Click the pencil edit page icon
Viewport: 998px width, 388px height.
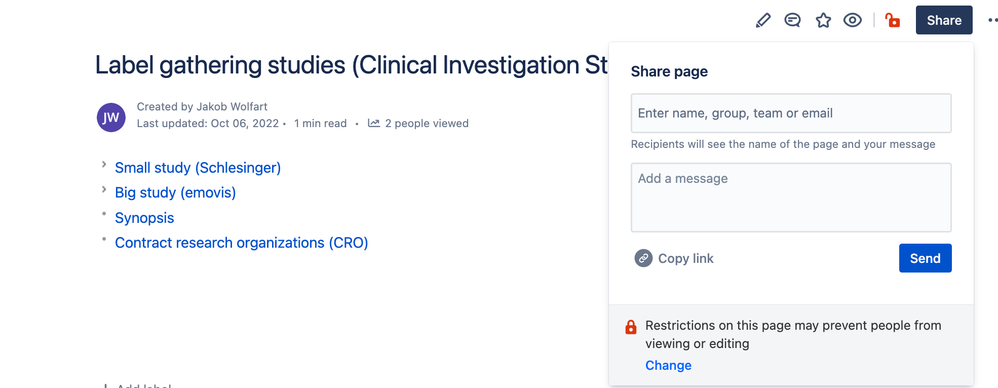tap(763, 20)
